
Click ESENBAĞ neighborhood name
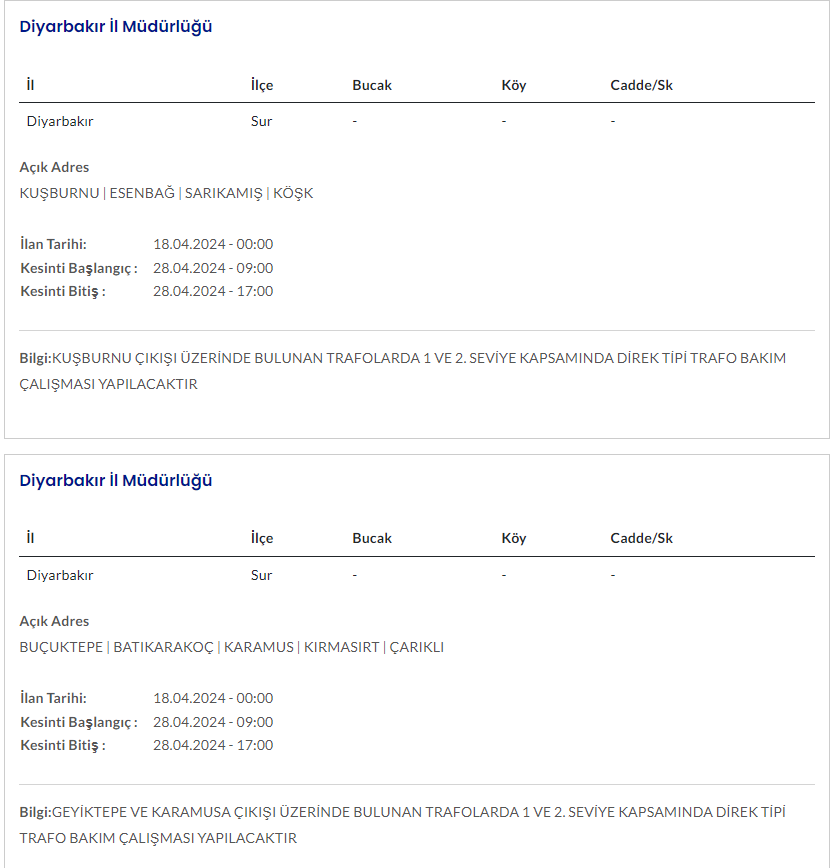tap(142, 193)
